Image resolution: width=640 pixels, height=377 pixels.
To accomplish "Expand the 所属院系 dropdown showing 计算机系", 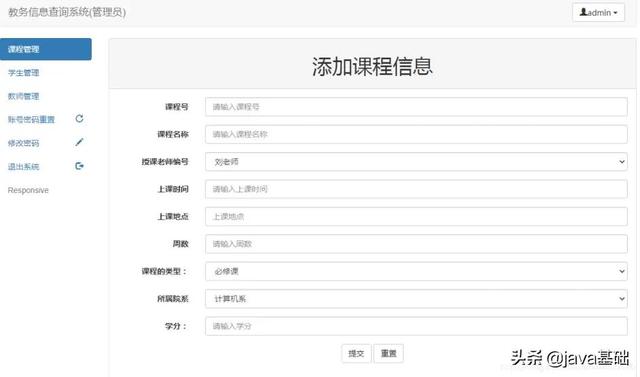I will click(416, 299).
